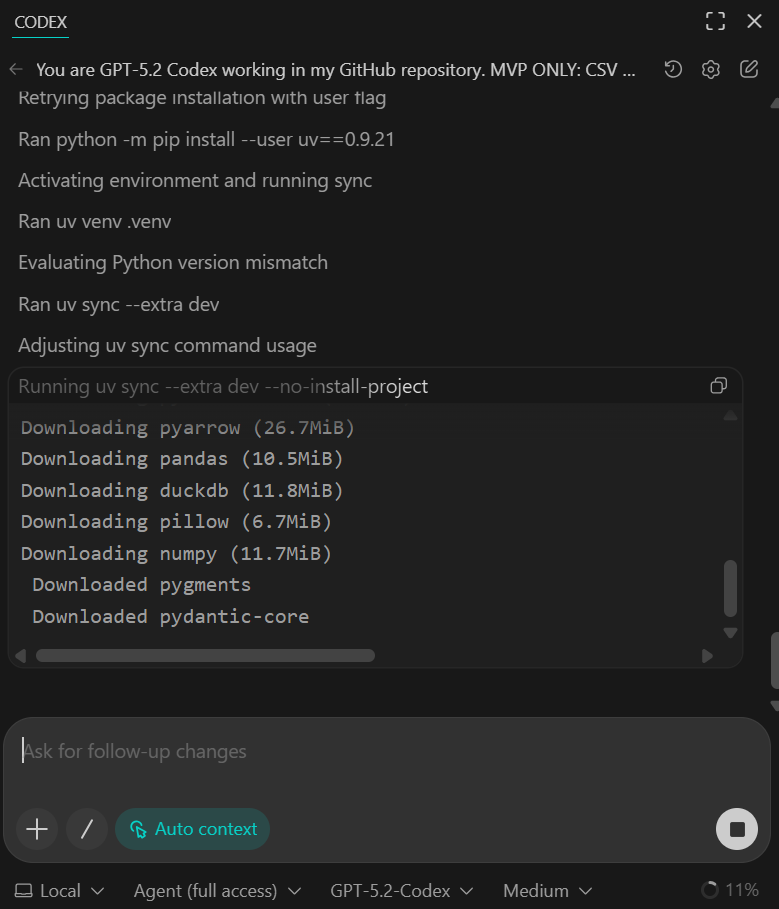Image resolution: width=779 pixels, height=909 pixels.
Task: Go back using the arrow beside the prompt
Action: coord(18,69)
